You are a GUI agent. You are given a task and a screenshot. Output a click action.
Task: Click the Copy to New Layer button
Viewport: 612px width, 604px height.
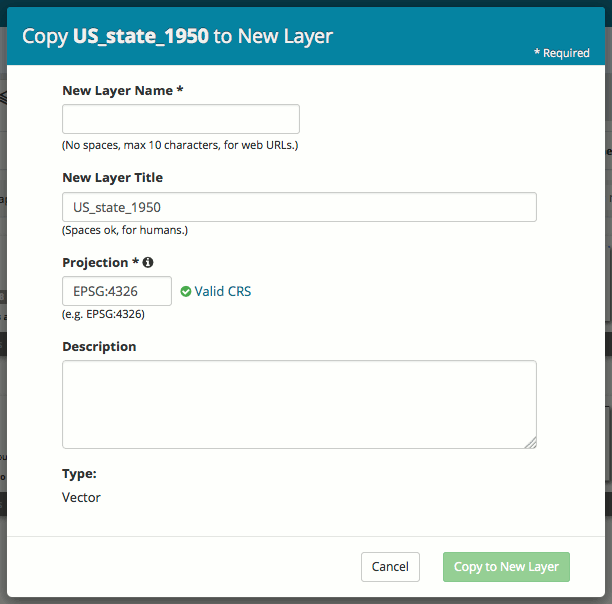pyautogui.click(x=506, y=567)
